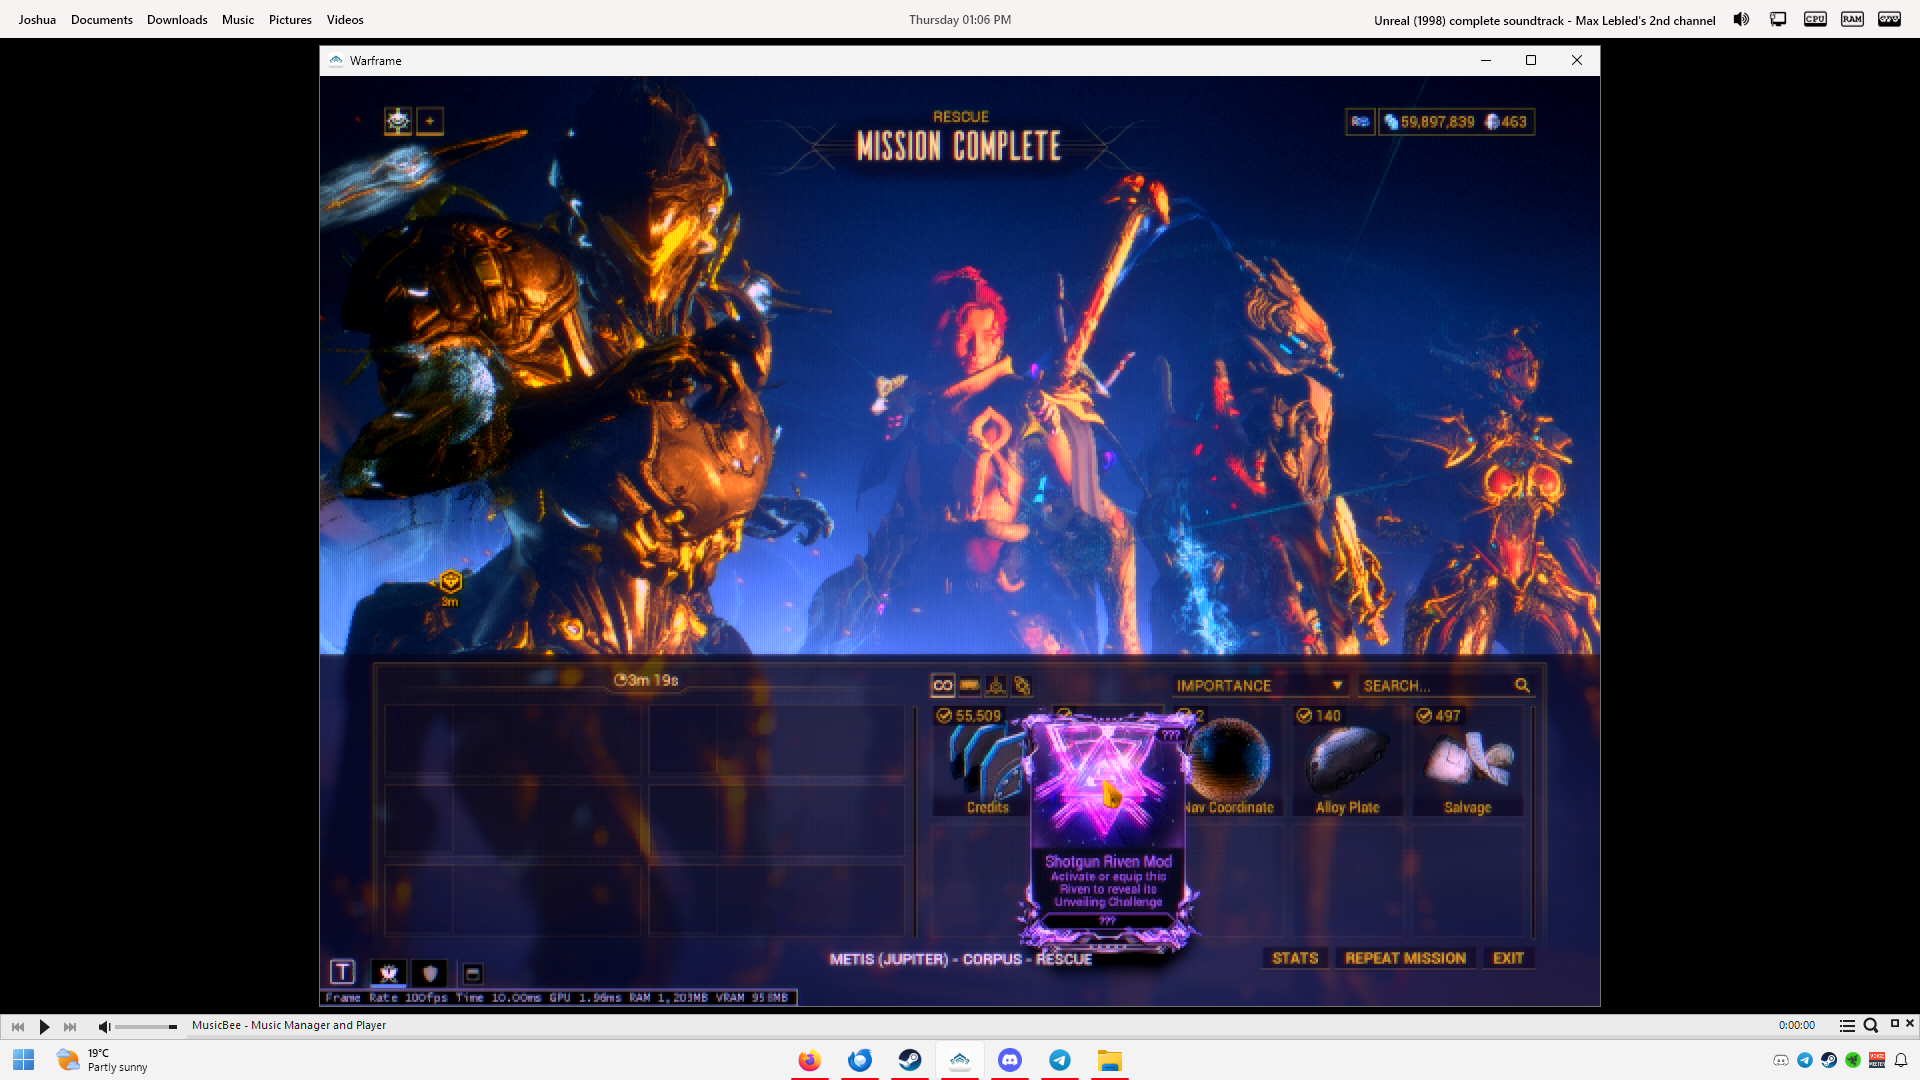Switch to Warframe taskbar icon

click(x=960, y=1060)
